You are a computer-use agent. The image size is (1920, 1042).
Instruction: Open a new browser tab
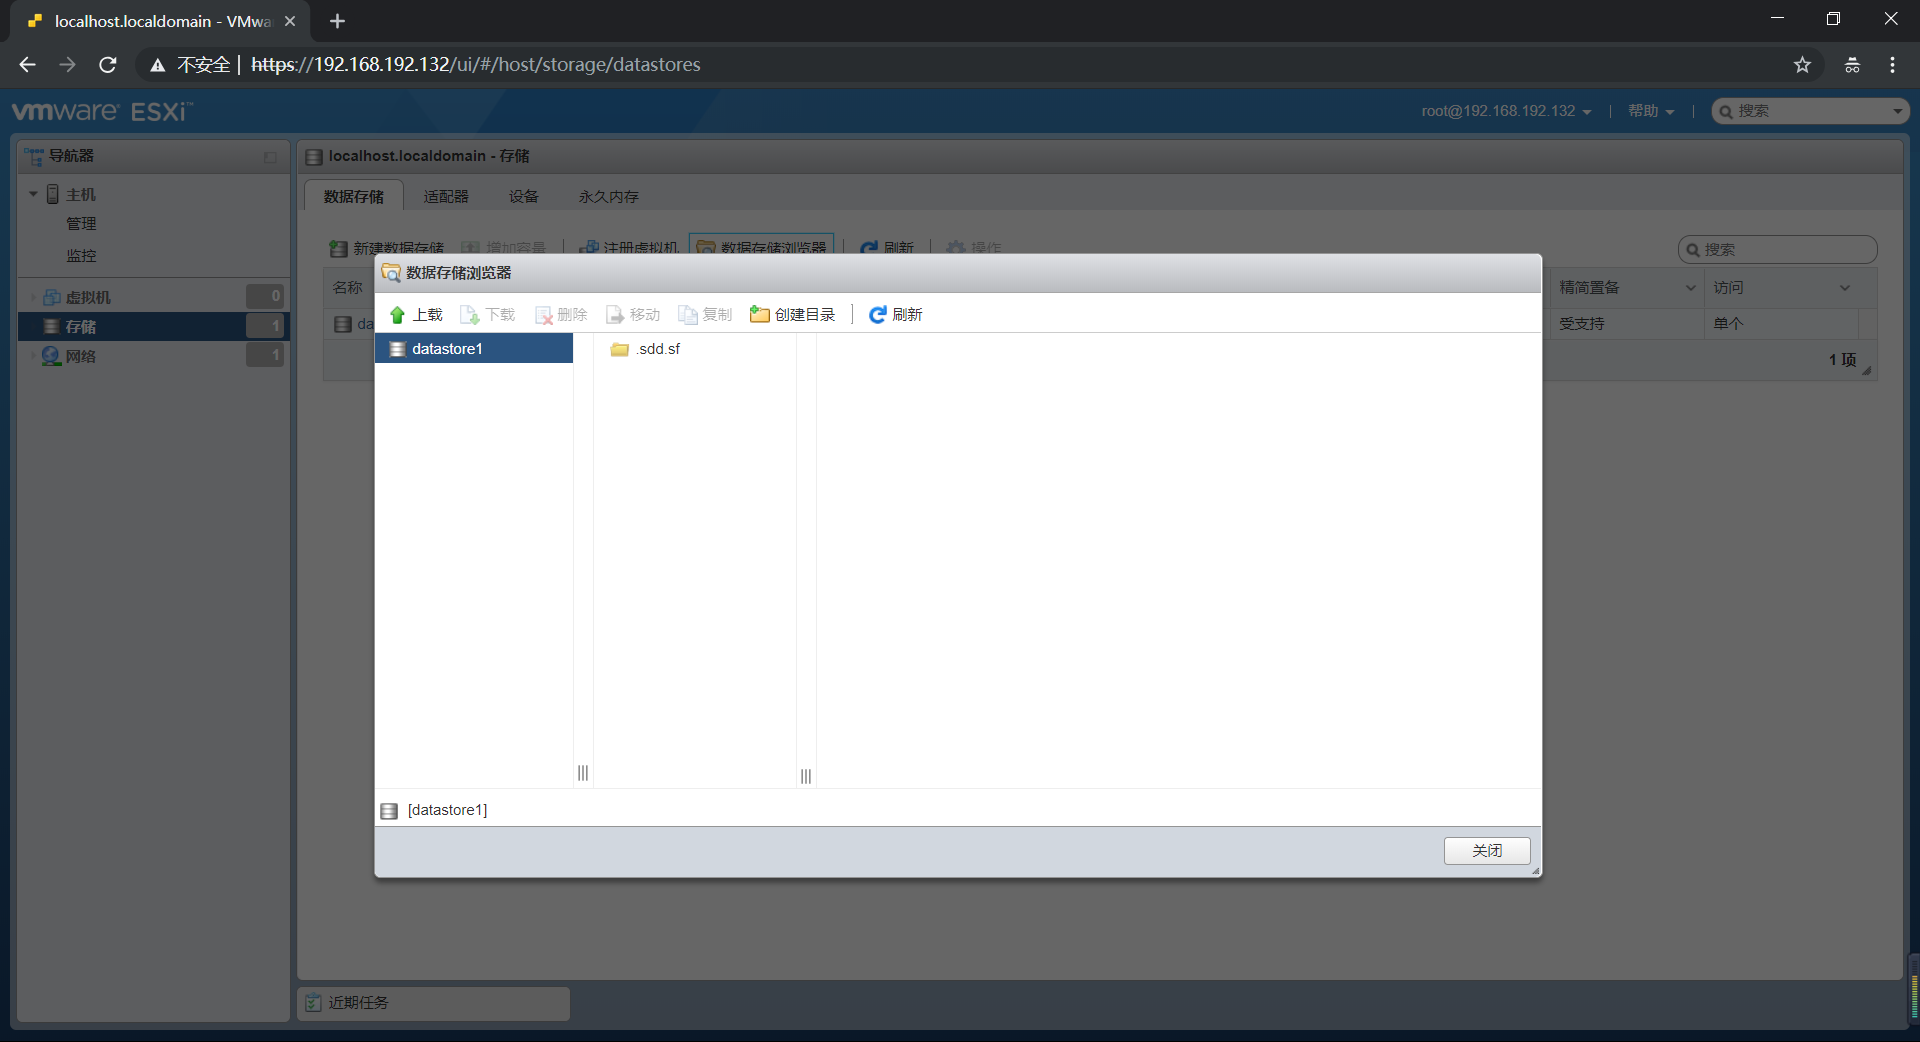(337, 21)
